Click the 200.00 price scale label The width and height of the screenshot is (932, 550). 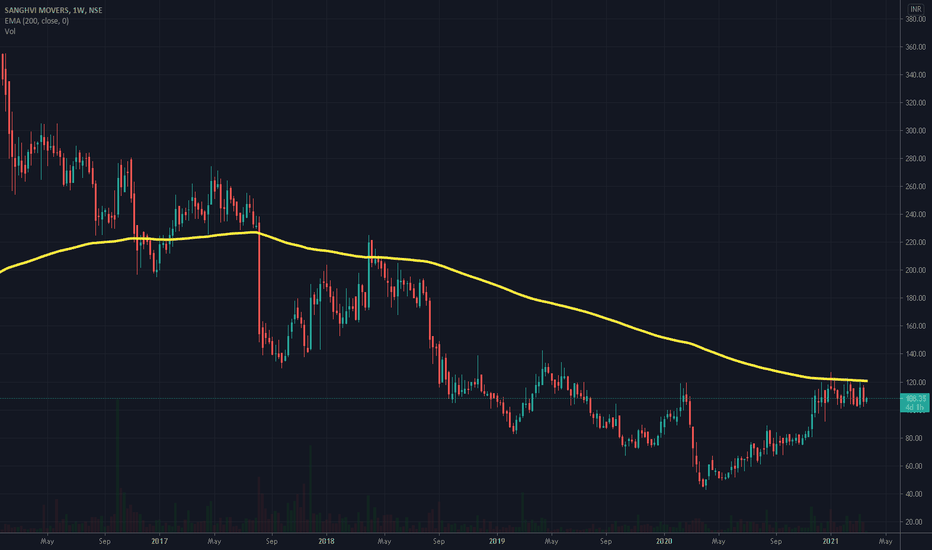pyautogui.click(x=915, y=271)
